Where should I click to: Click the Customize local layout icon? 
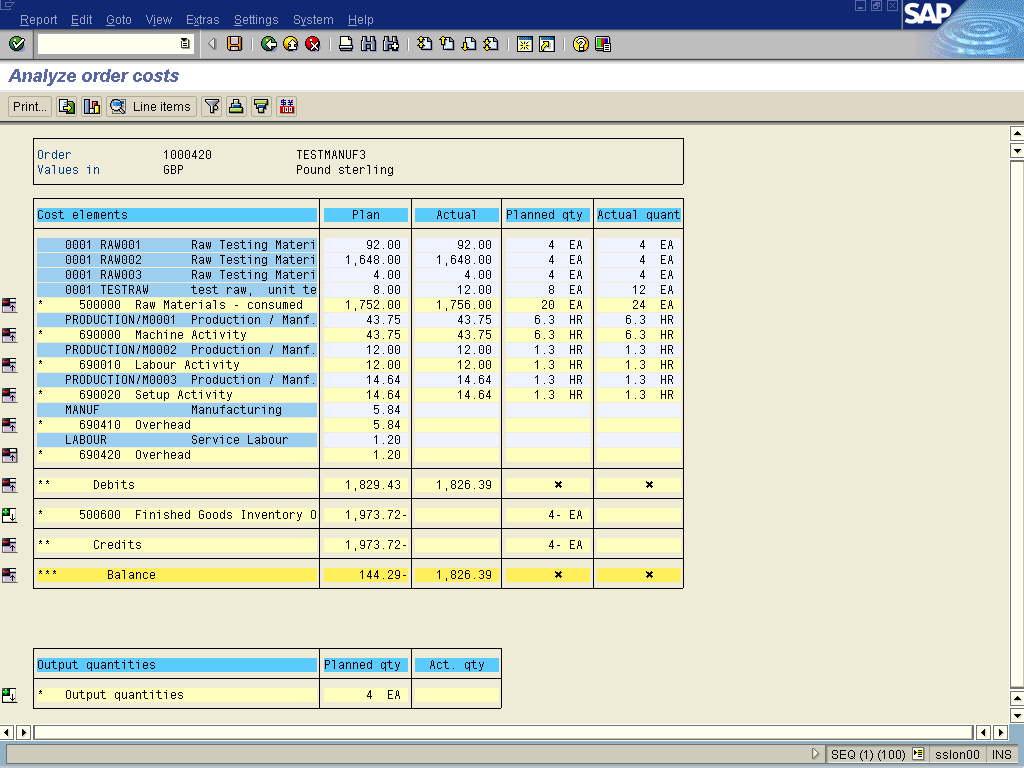click(x=603, y=44)
